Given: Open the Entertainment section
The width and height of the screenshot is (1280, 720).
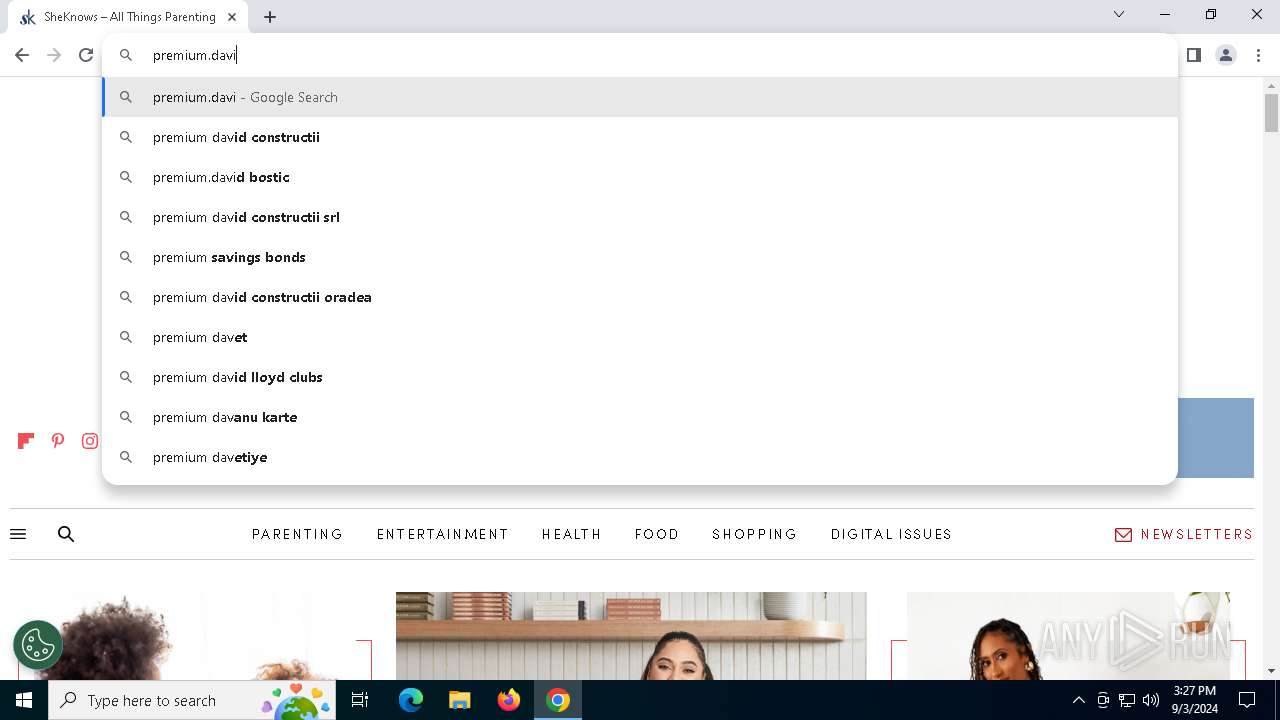Looking at the screenshot, I should 443,534.
